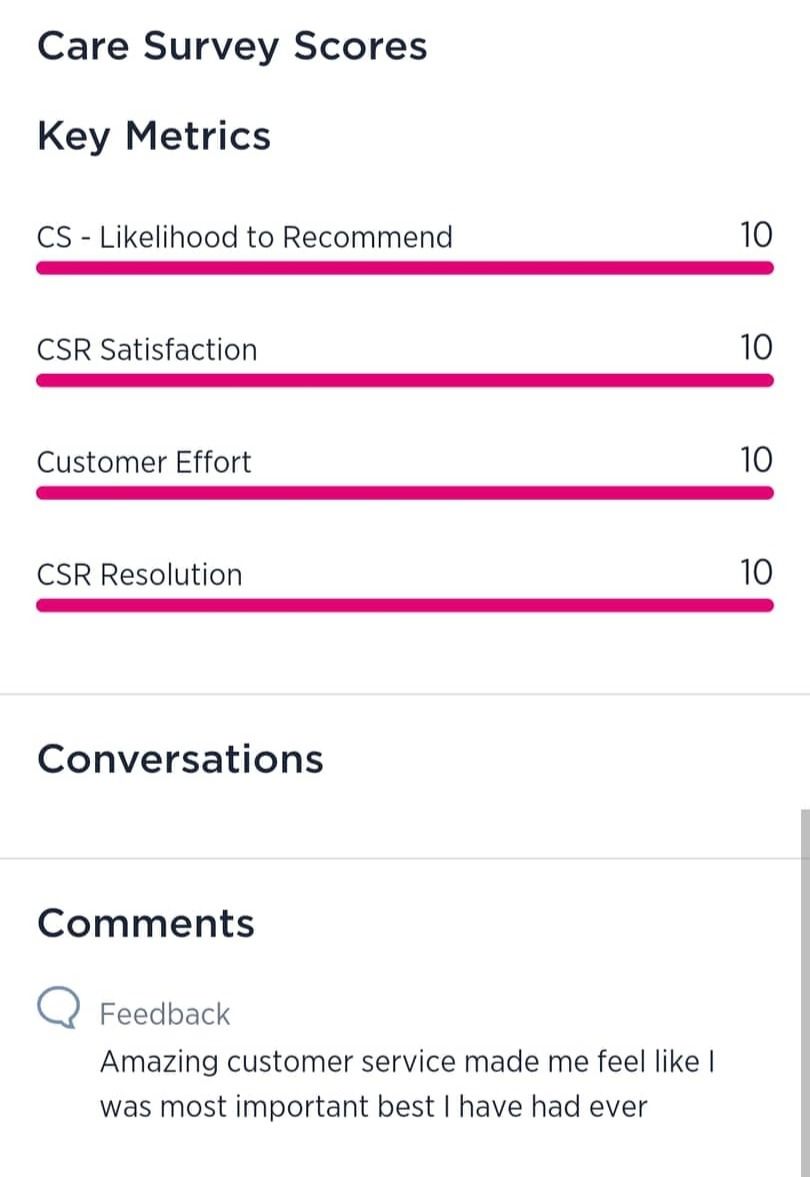Click the Likelihood to Recommend score of 10

pyautogui.click(x=756, y=236)
